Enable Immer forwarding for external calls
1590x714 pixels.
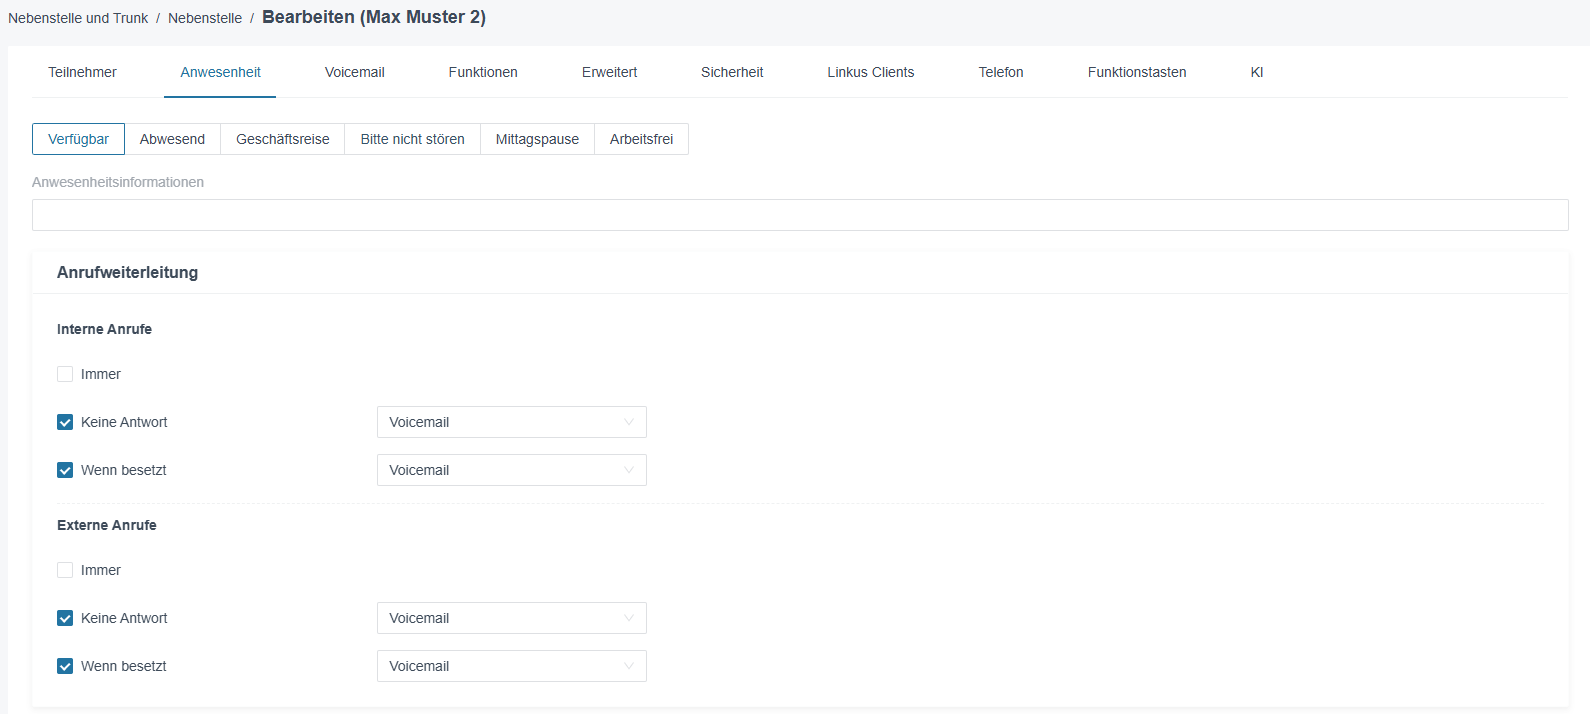65,570
